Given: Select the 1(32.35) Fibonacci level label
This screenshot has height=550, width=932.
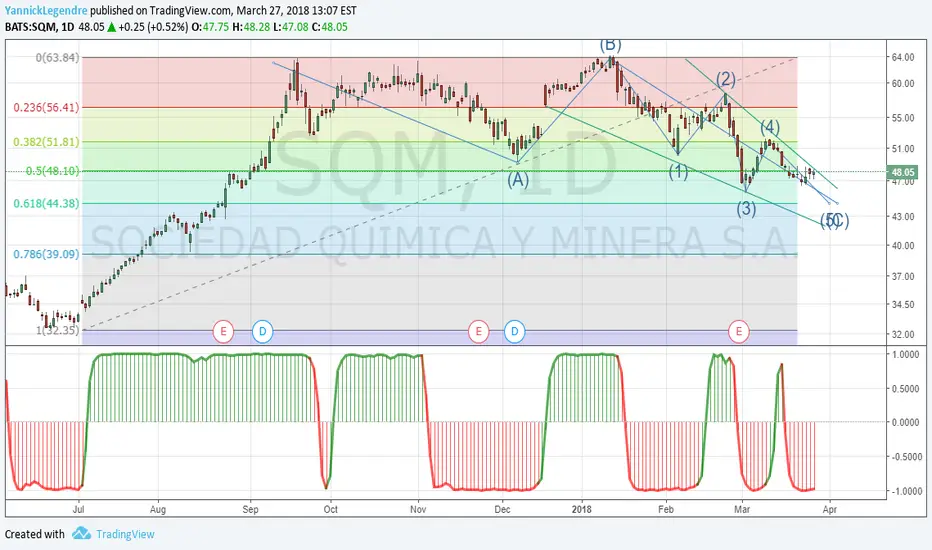Looking at the screenshot, I should (x=57, y=330).
